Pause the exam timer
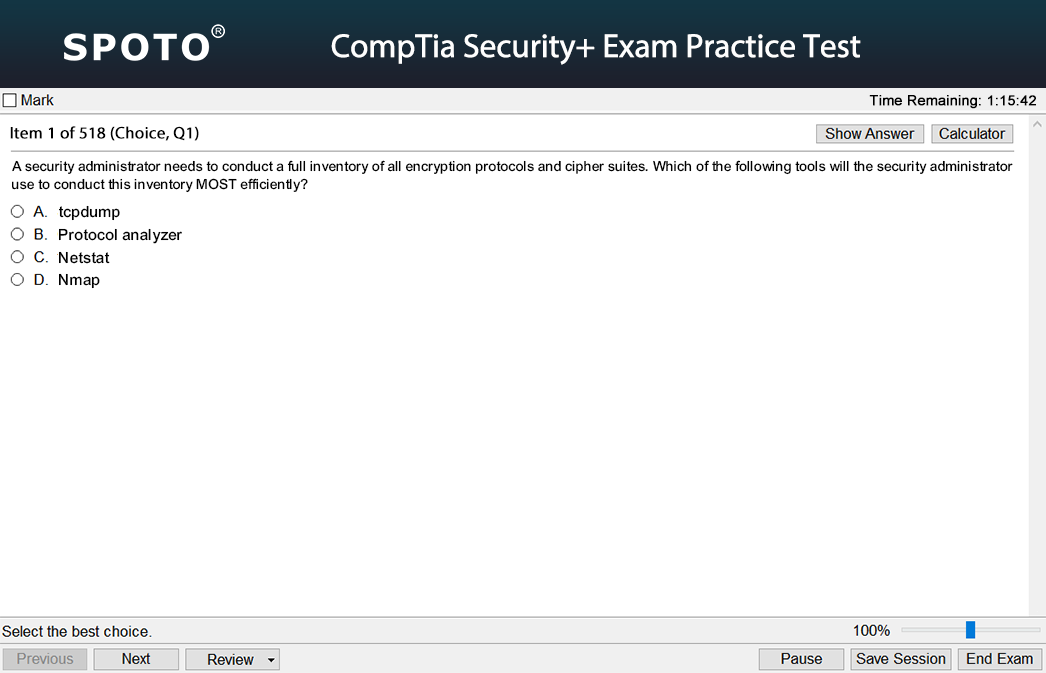The height and width of the screenshot is (673, 1046). [x=801, y=659]
